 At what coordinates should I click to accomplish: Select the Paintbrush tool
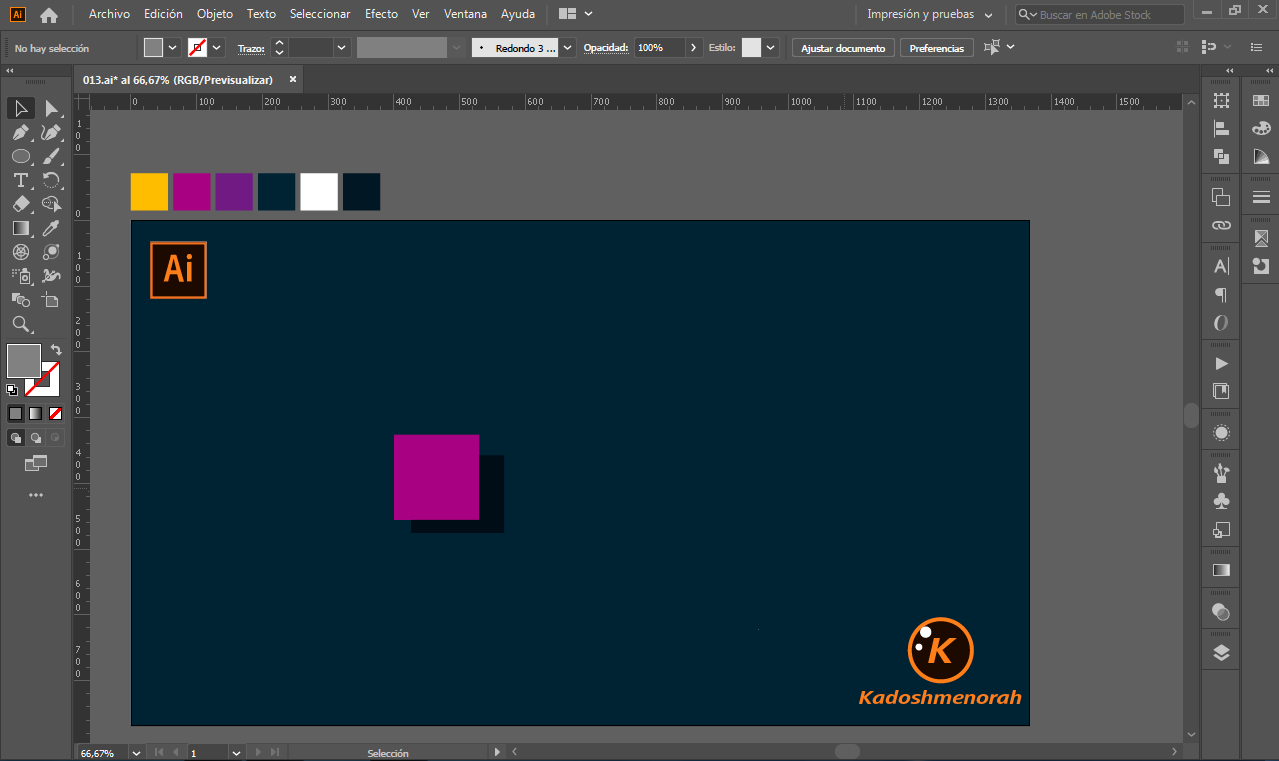(x=51, y=156)
